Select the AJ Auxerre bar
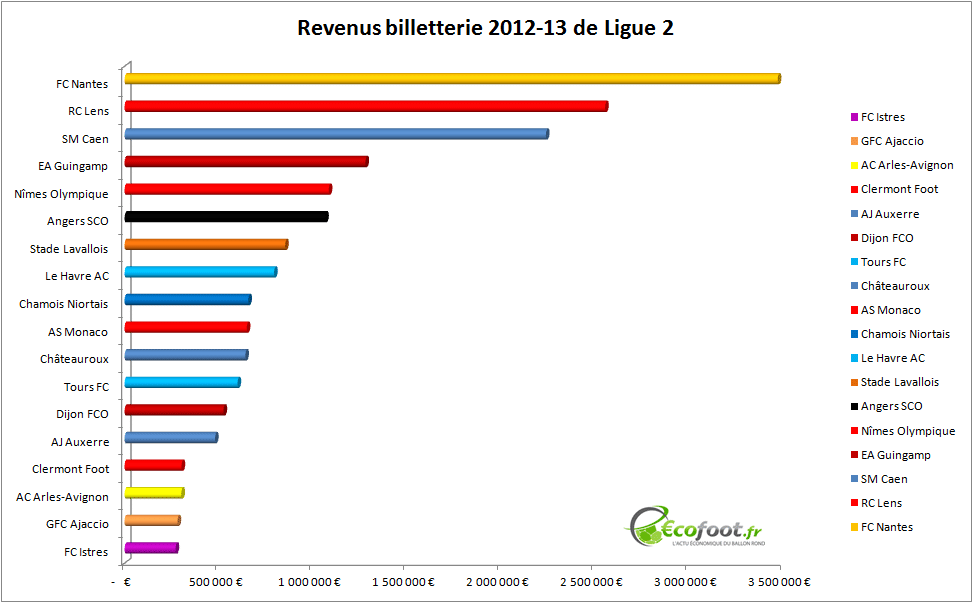 (171, 437)
